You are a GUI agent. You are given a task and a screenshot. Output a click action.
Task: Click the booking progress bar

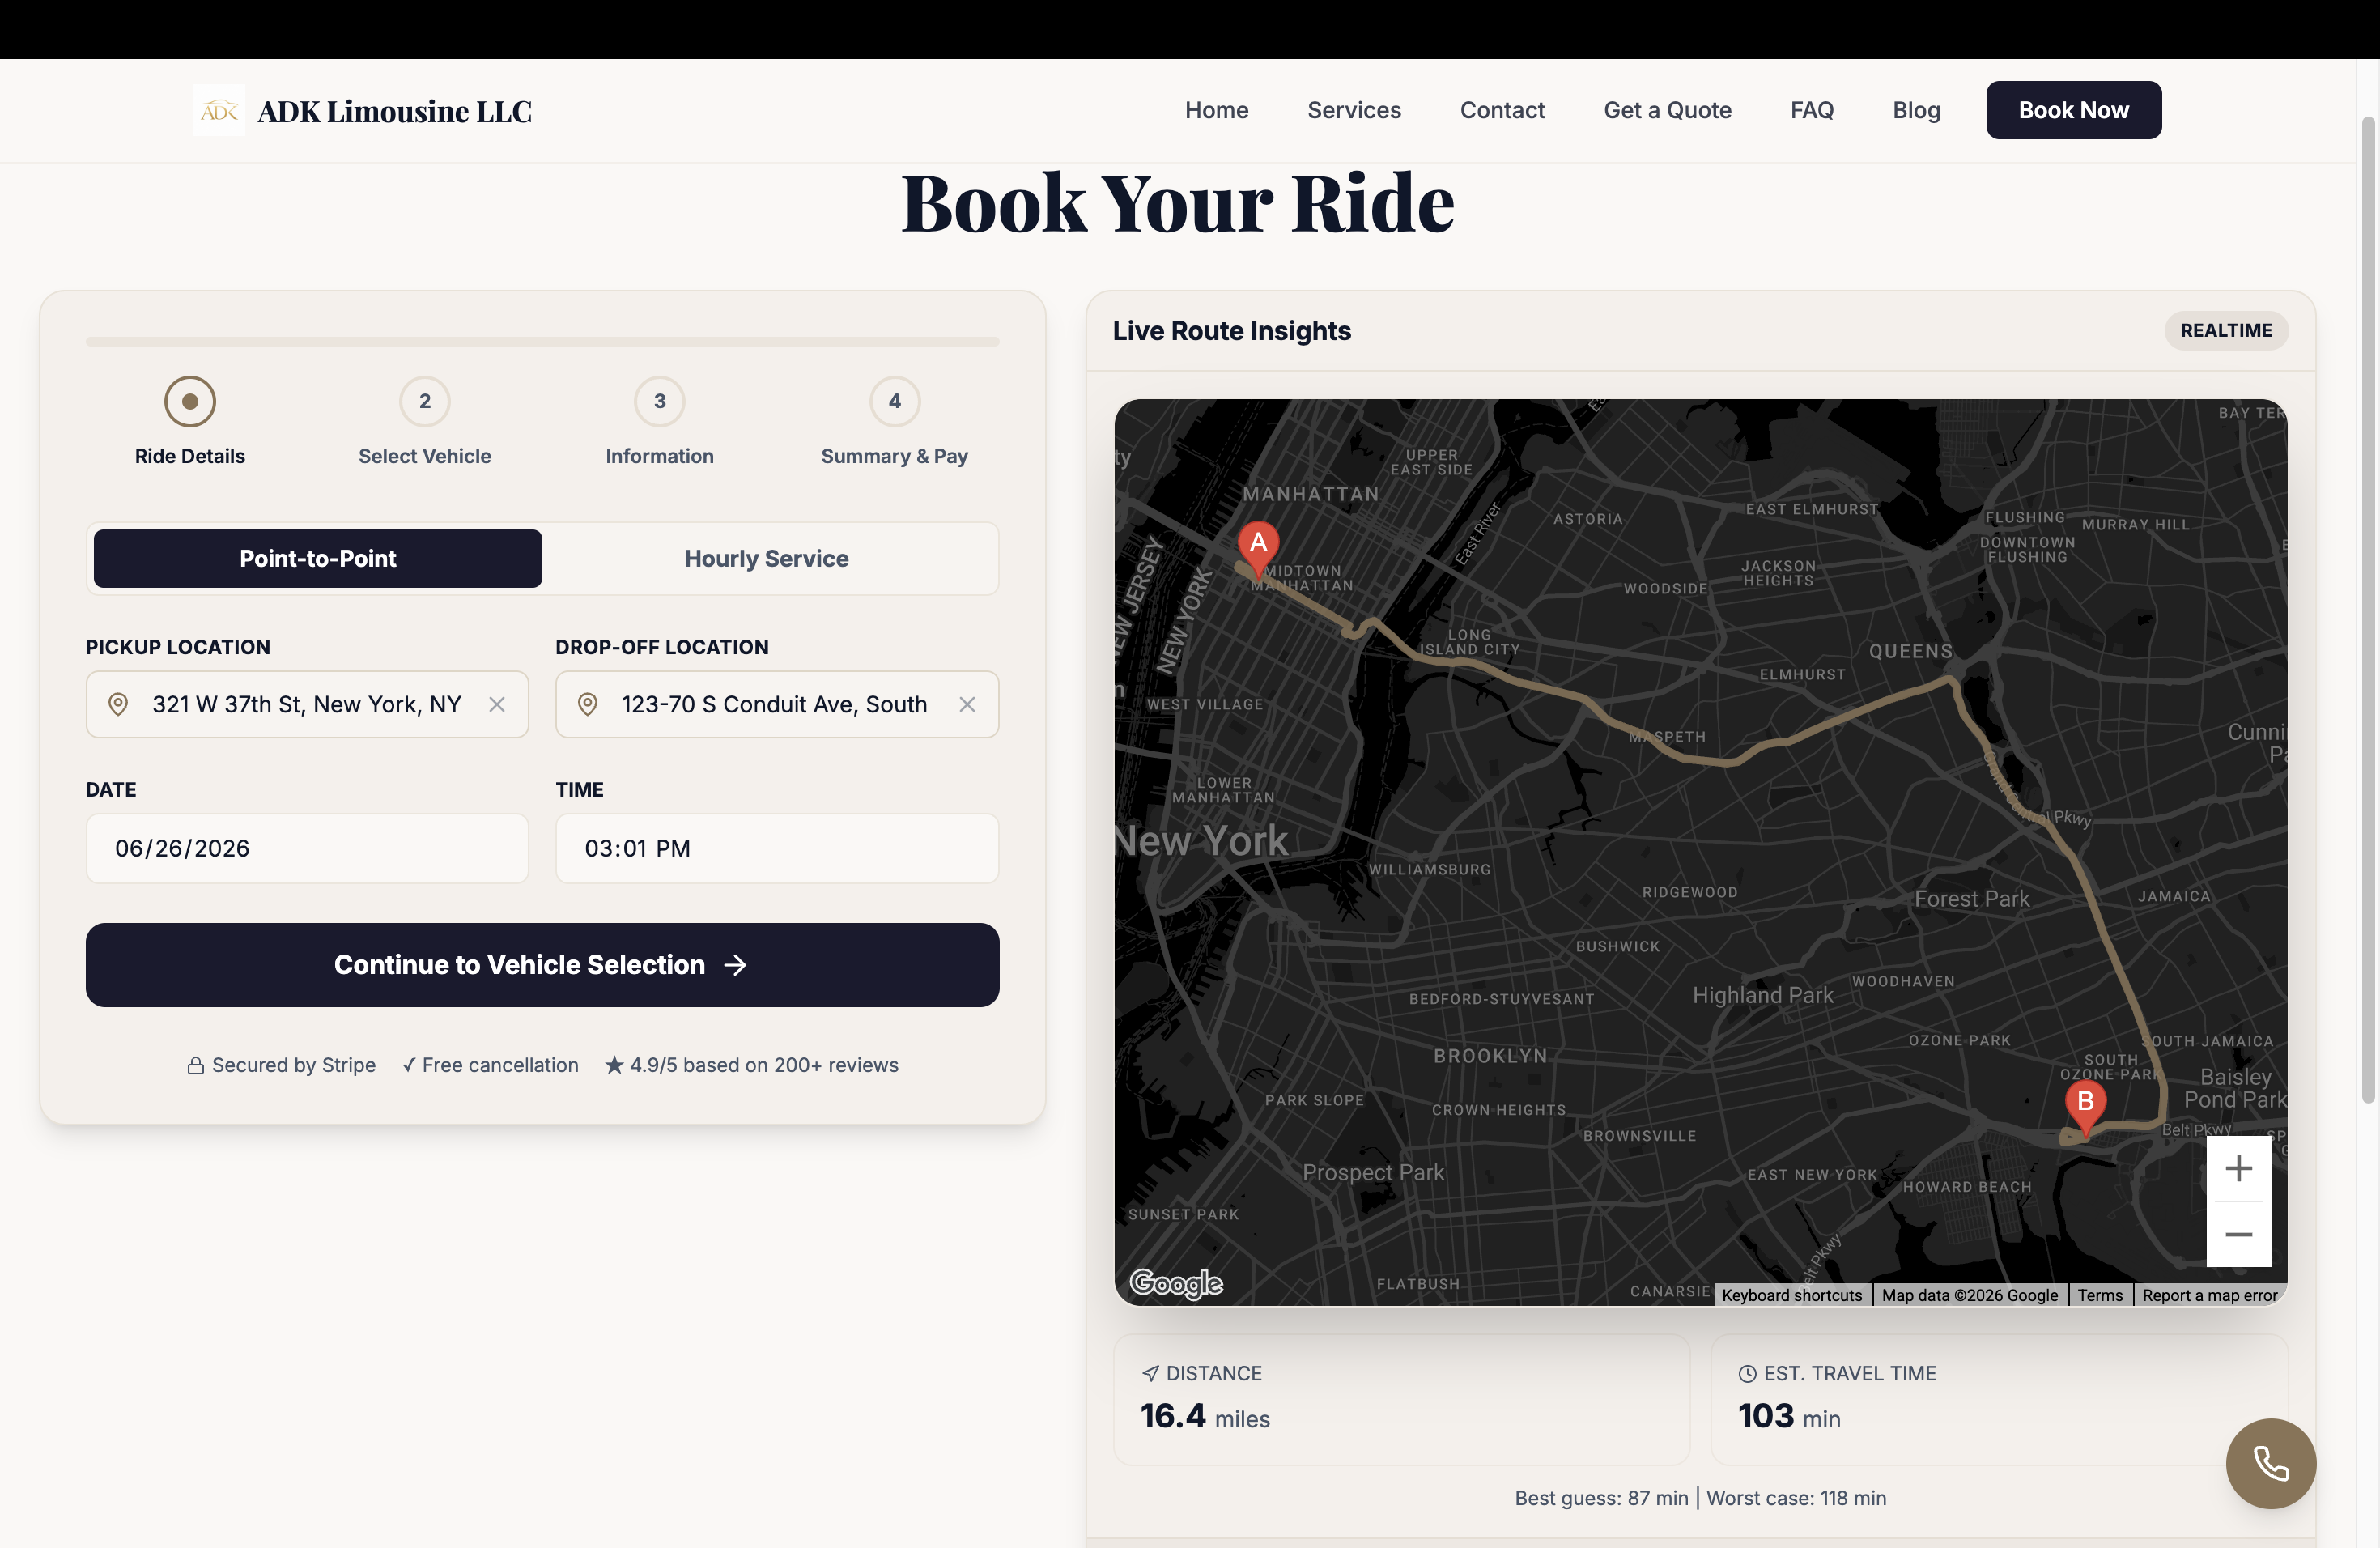coord(542,342)
